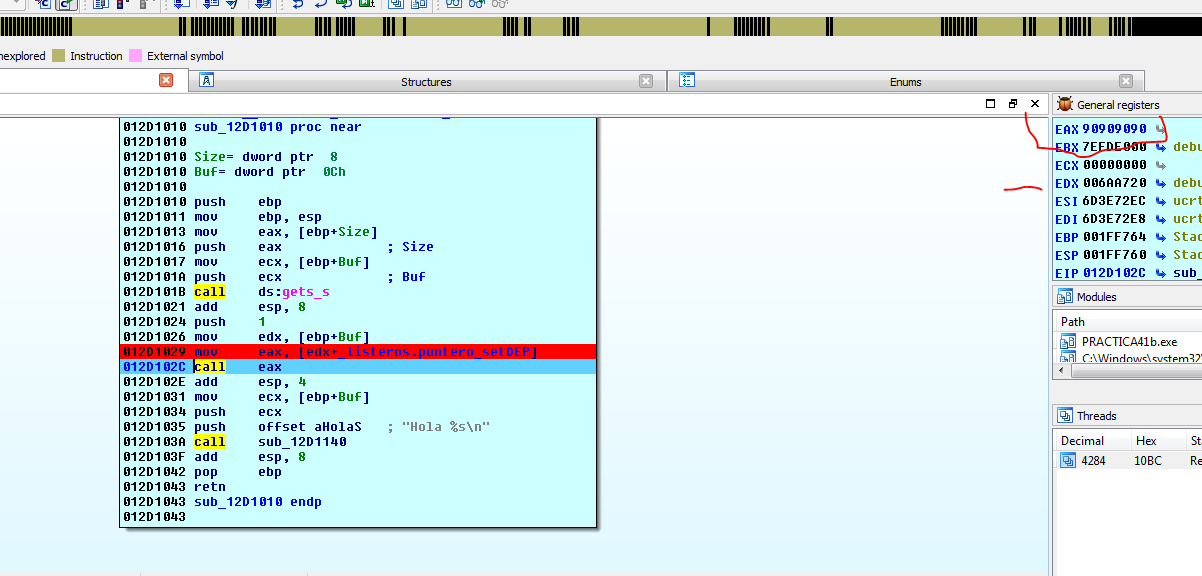Click the Path column header in Modules

[1073, 321]
